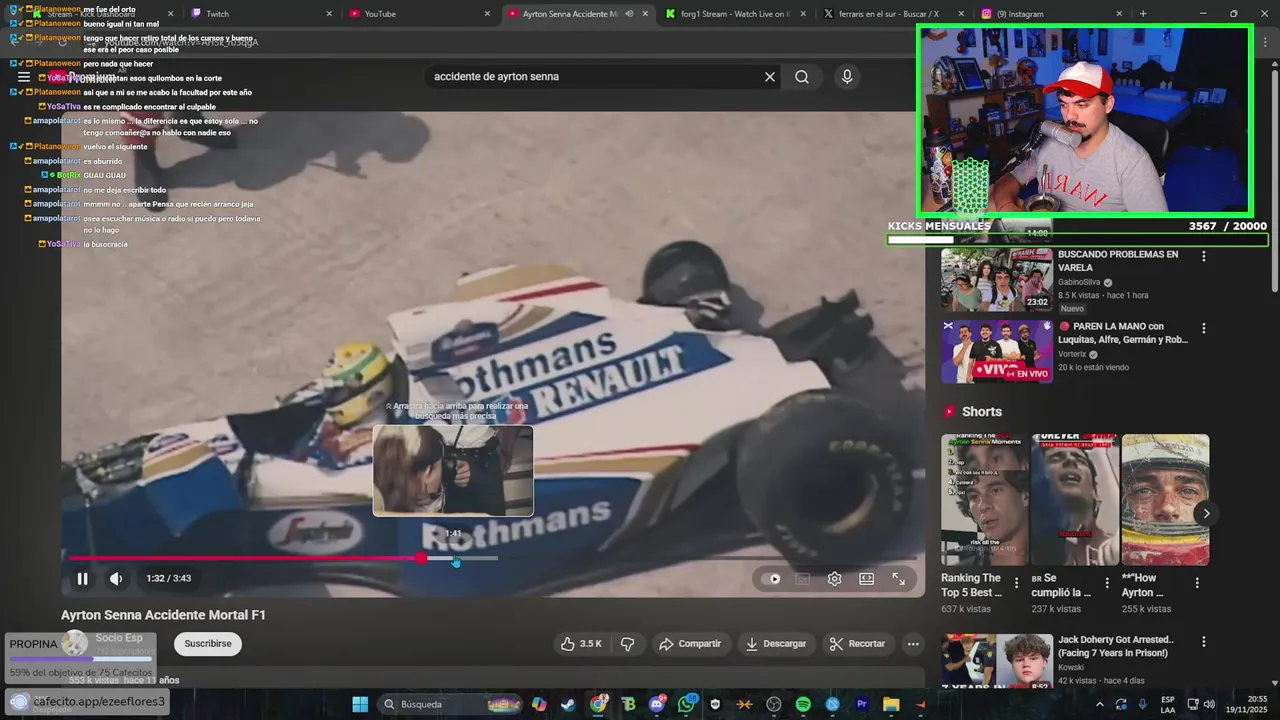Open the Jack Doherty Got Arrested video
Screen dimensions: 1280x720
1116,646
